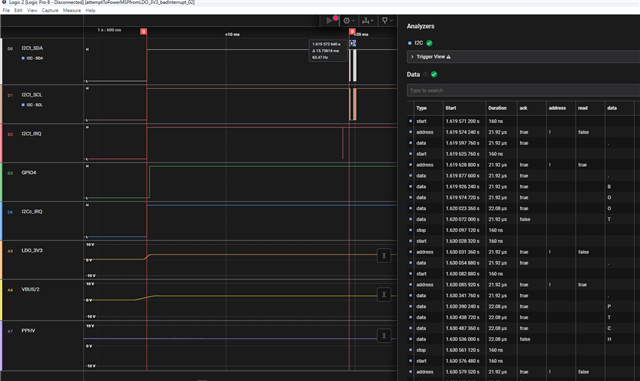Viewport: 640px width, 381px height.
Task: Select the GPIO4 channel label
Action: (x=29, y=173)
